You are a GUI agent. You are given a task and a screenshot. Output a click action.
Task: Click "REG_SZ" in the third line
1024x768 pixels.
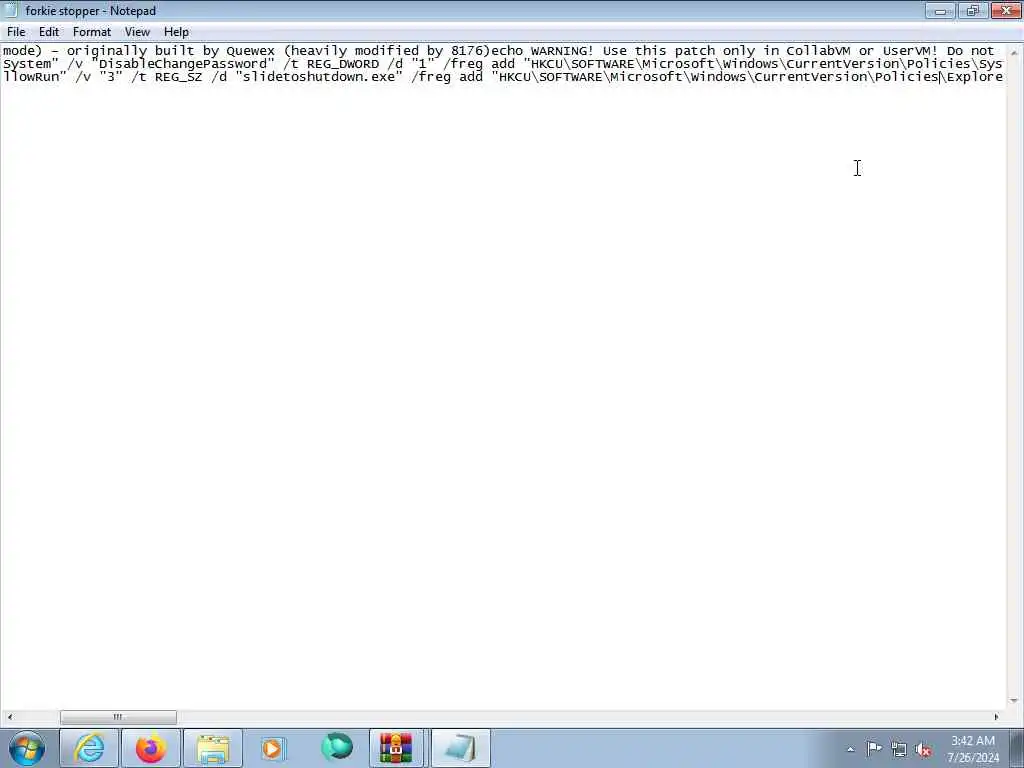point(178,77)
